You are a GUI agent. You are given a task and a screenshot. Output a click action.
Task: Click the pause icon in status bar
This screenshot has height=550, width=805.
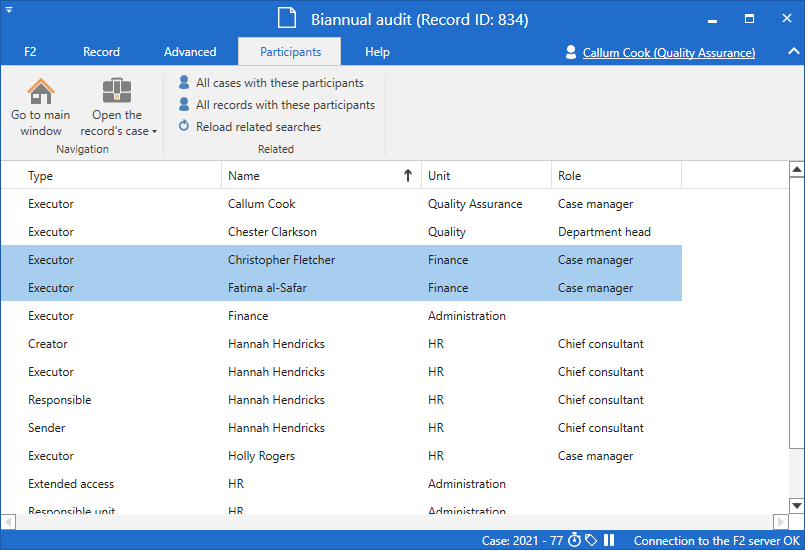[609, 541]
